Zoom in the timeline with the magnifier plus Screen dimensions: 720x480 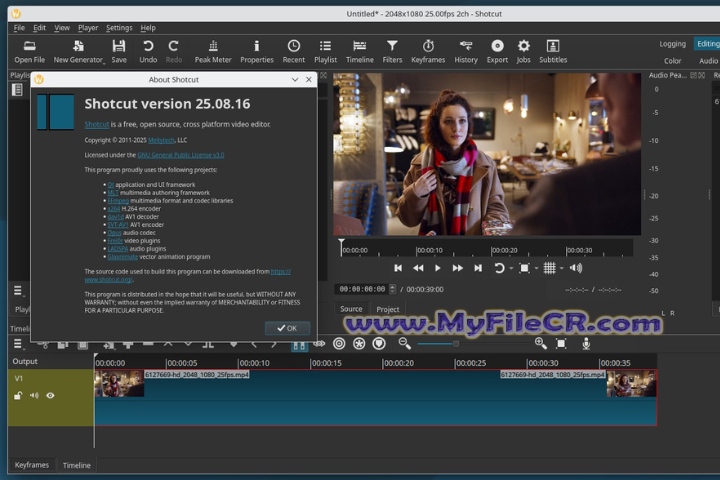pos(540,343)
